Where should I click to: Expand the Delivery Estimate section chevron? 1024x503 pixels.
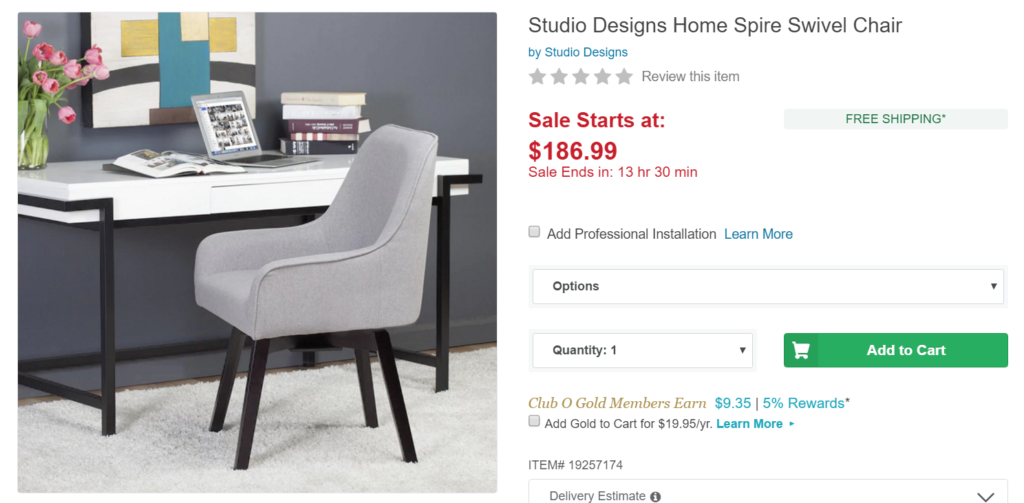pos(985,497)
